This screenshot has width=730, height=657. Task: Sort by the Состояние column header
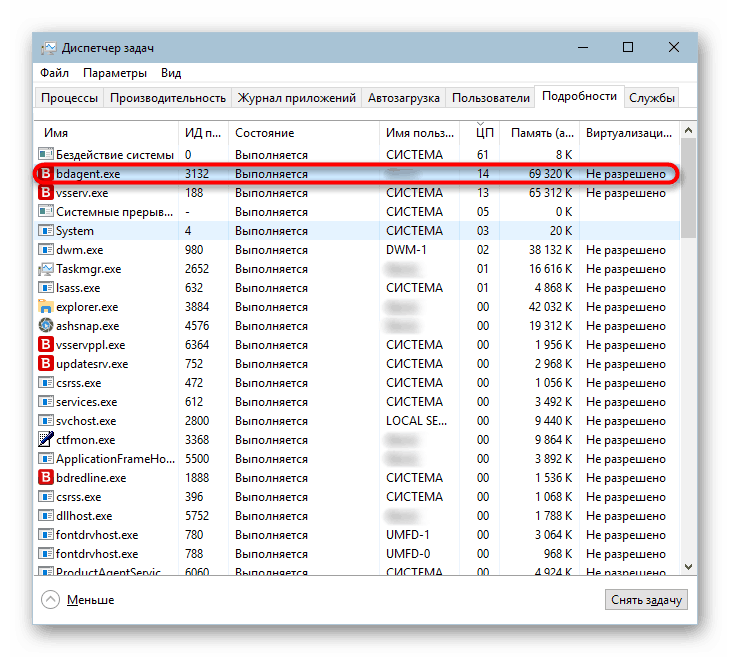pyautogui.click(x=304, y=133)
